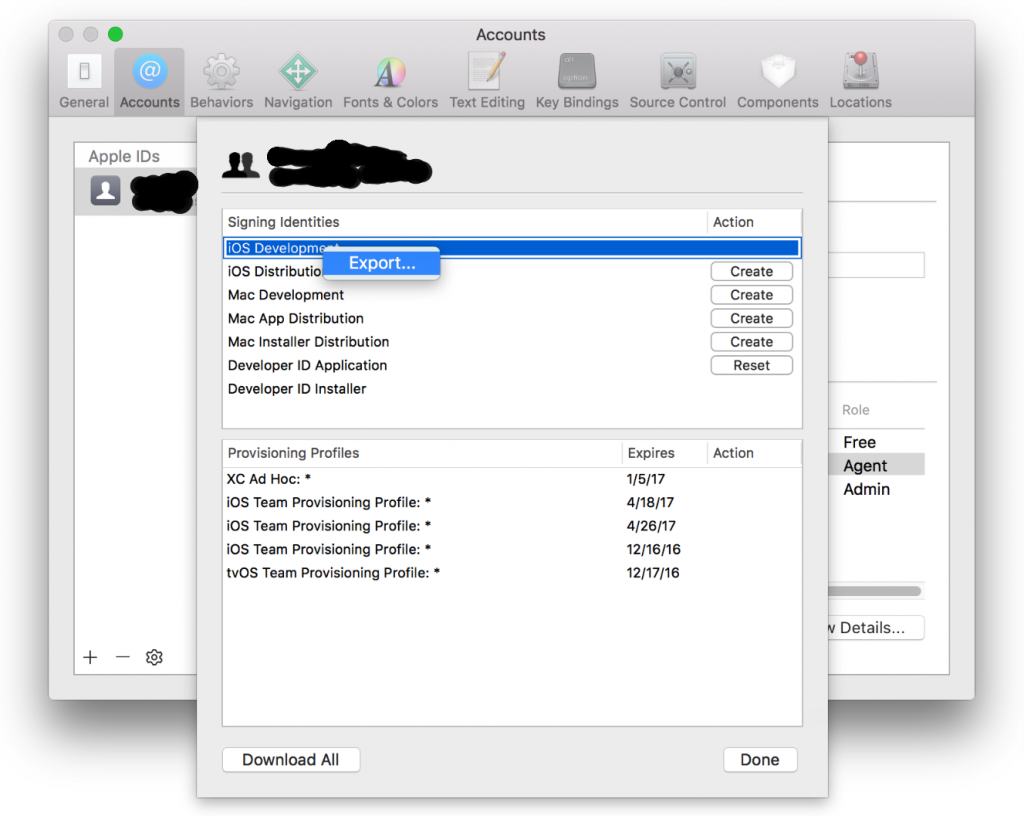Select the Free role team row
Screen dimensions: 1024x816
click(876, 442)
